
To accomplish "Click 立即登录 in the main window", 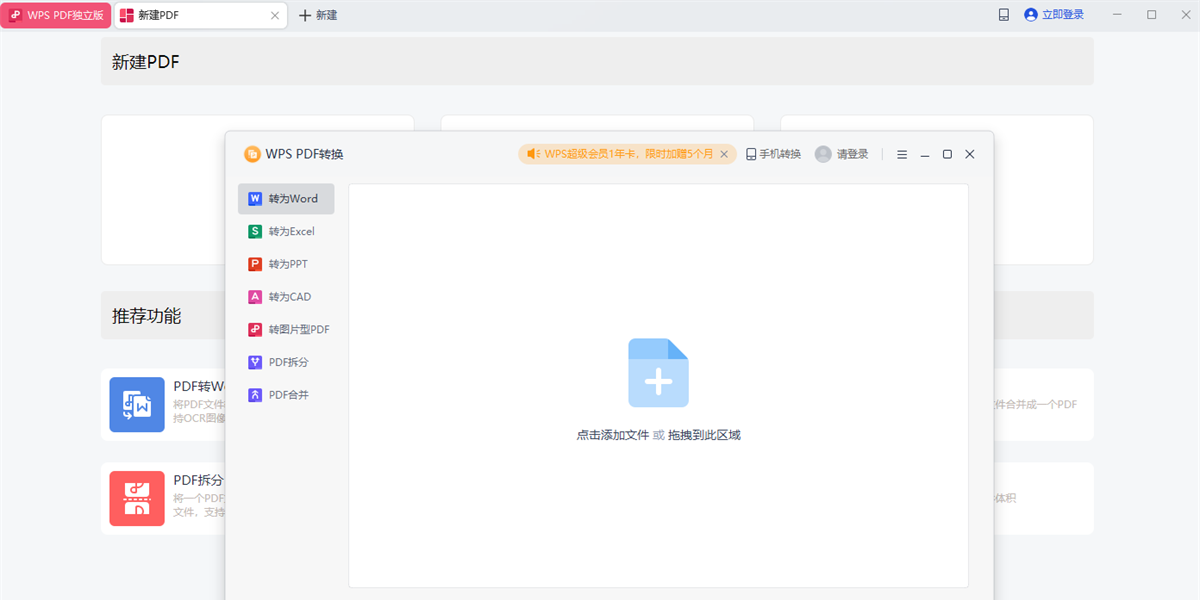I will [x=1054, y=15].
